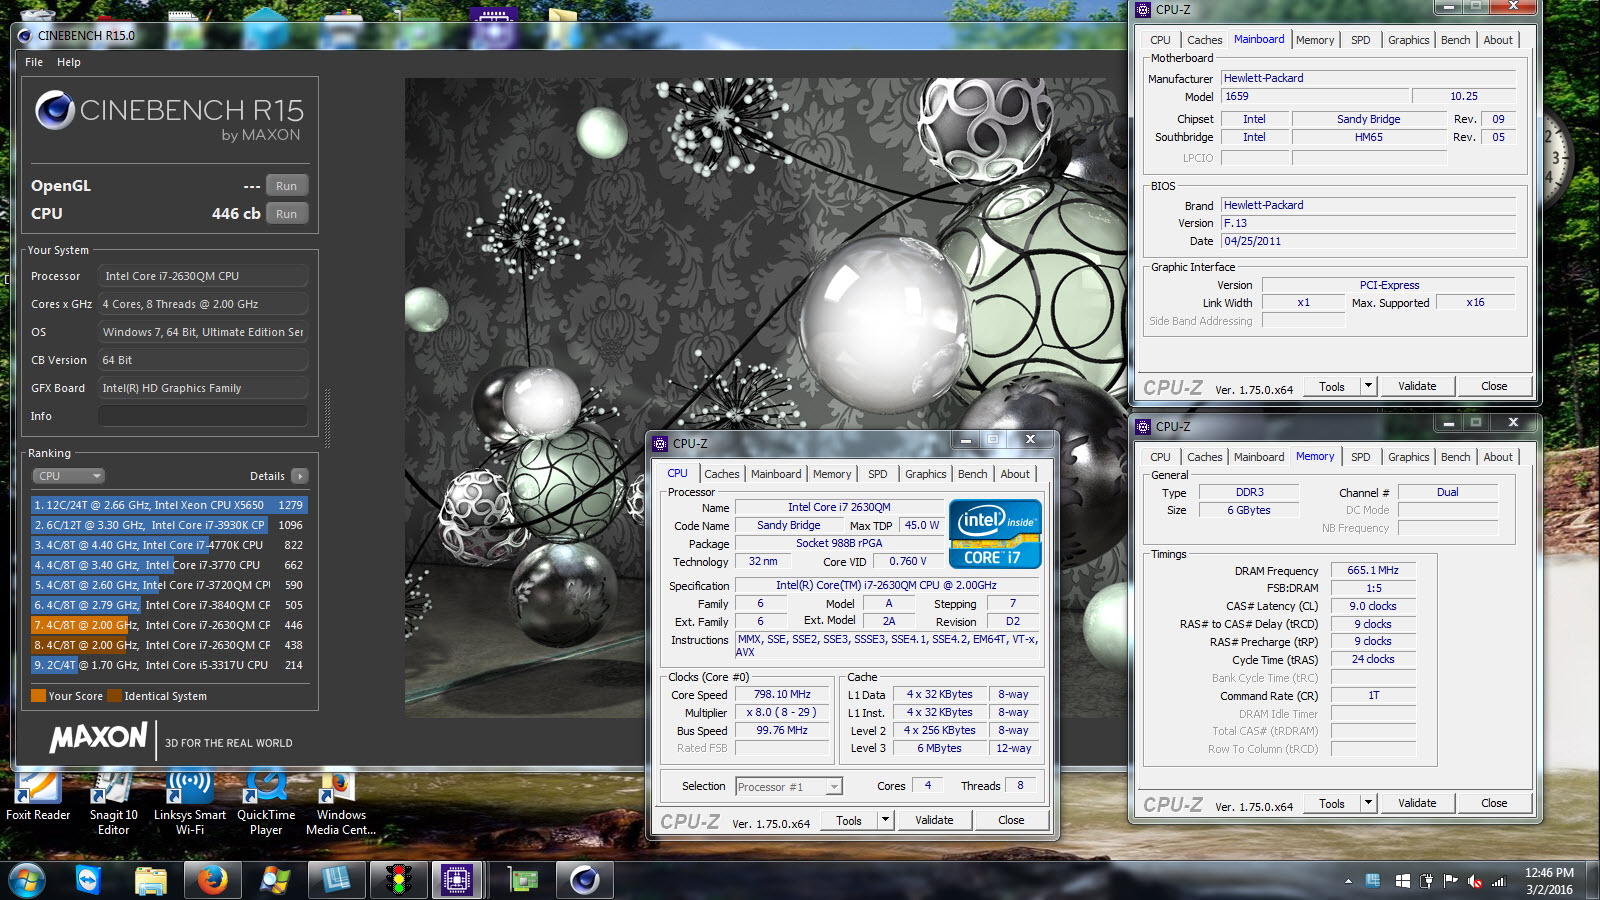Expand Tools dropdown arrow in center CPU-Z
The height and width of the screenshot is (900, 1600).
point(885,820)
